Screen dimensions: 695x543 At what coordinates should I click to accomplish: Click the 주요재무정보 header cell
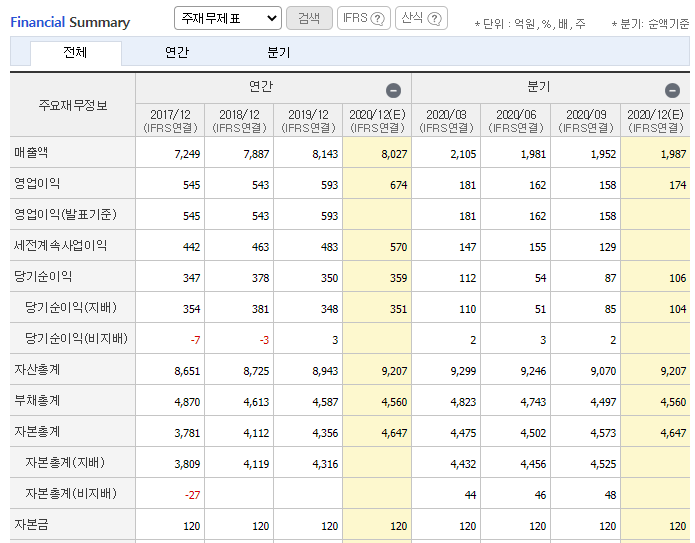pyautogui.click(x=73, y=105)
